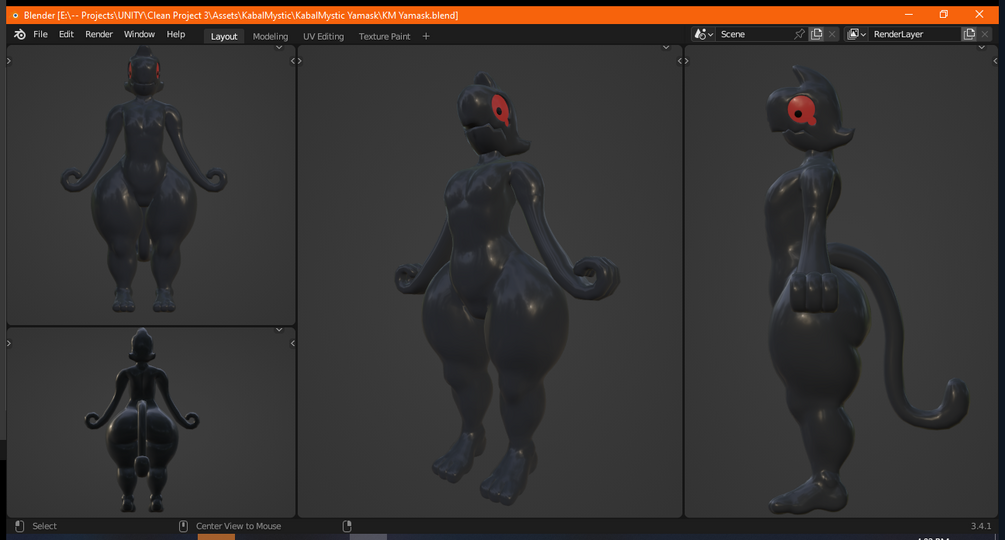Viewport: 1005px width, 540px height.
Task: Edit the RenderLayer name field
Action: point(915,35)
